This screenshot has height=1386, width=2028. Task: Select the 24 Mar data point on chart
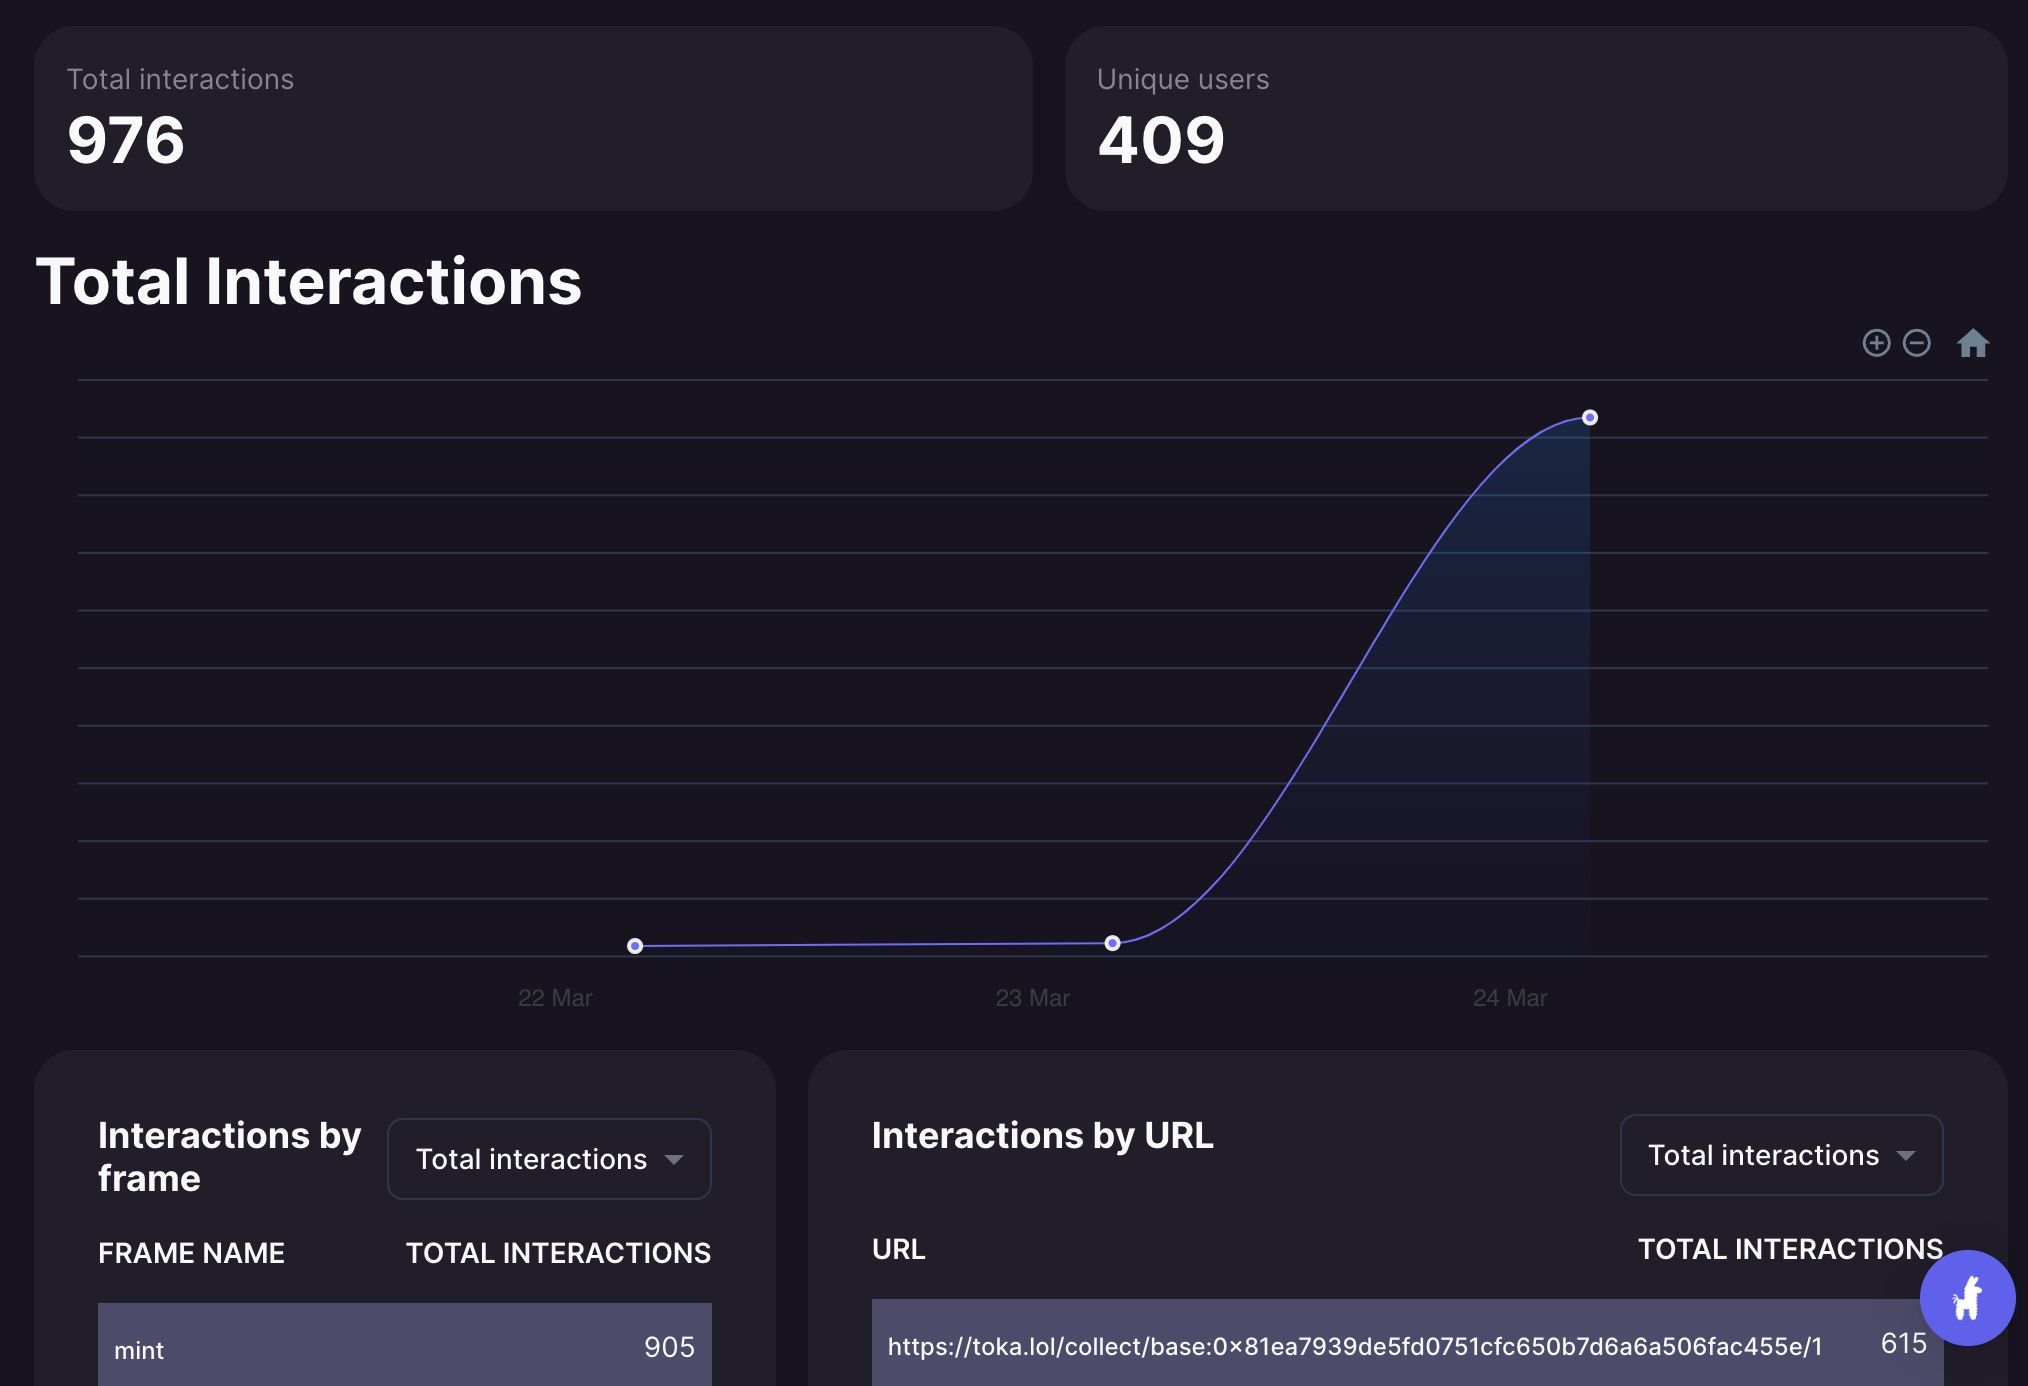pyautogui.click(x=1589, y=417)
